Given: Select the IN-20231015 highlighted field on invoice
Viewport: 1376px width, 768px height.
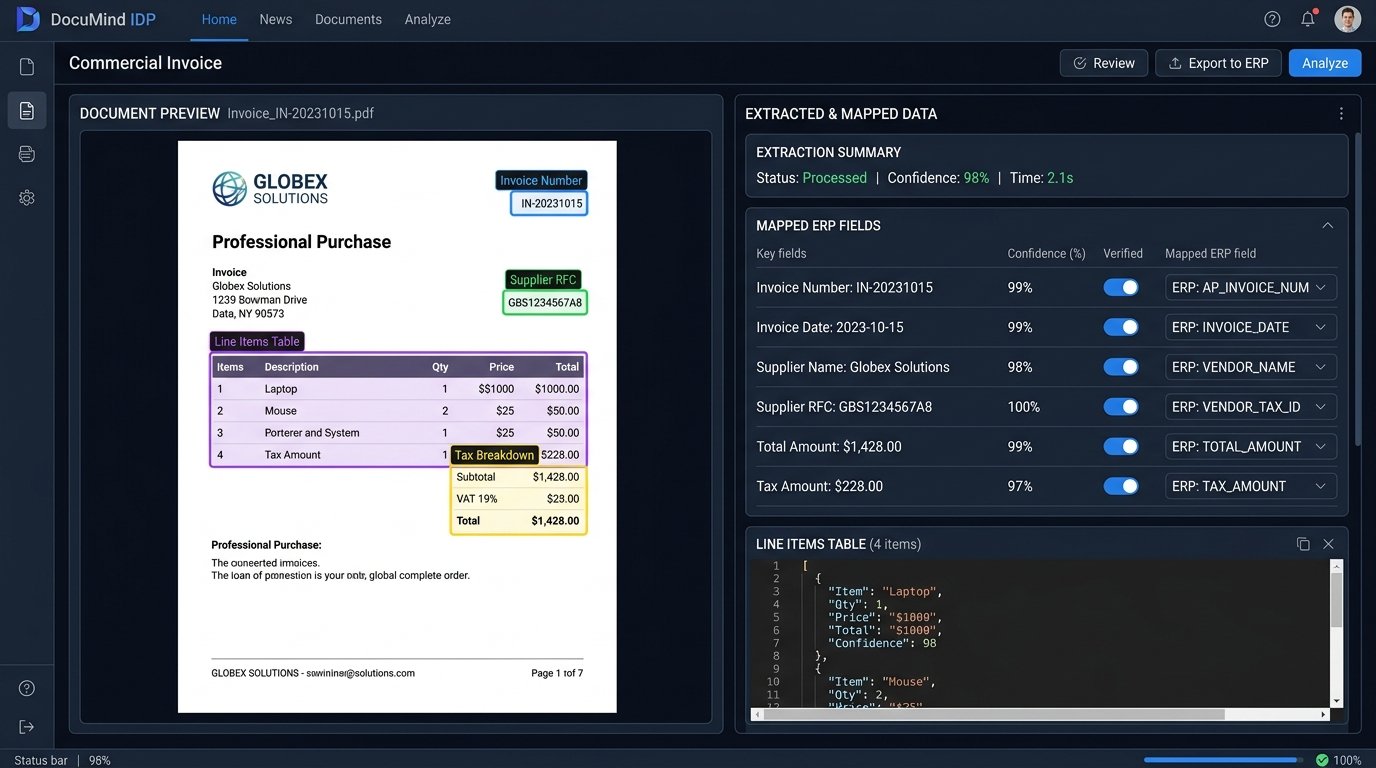Looking at the screenshot, I should click(x=549, y=203).
